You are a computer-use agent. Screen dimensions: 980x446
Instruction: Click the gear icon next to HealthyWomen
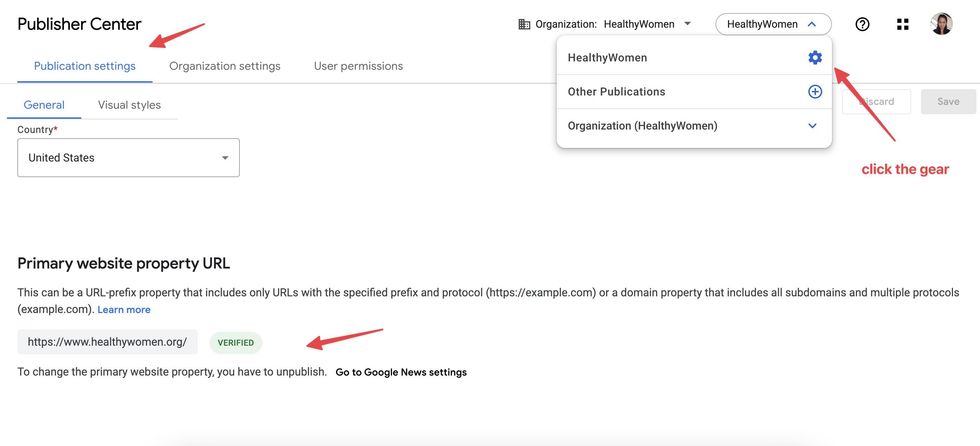tap(814, 57)
